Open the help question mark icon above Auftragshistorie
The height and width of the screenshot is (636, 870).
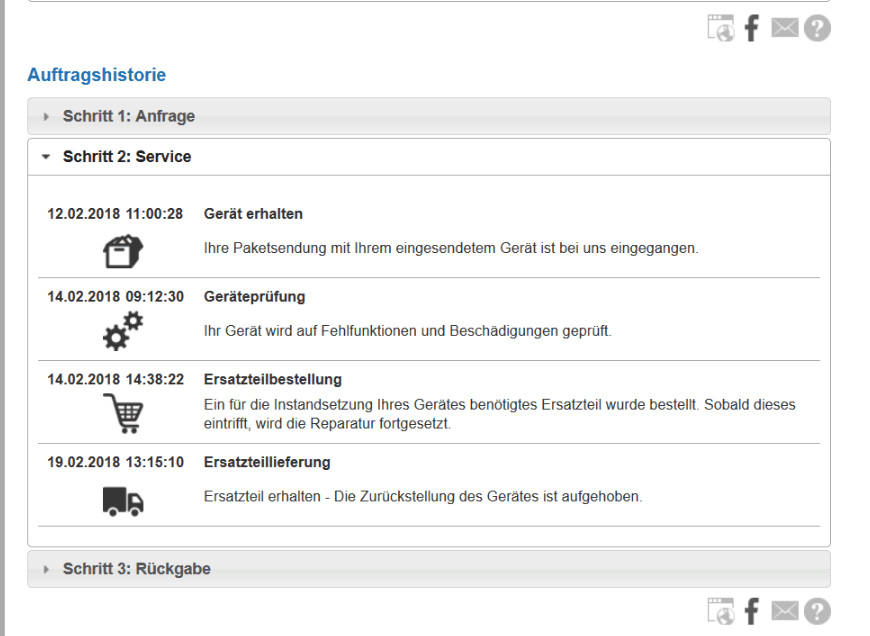[x=817, y=29]
